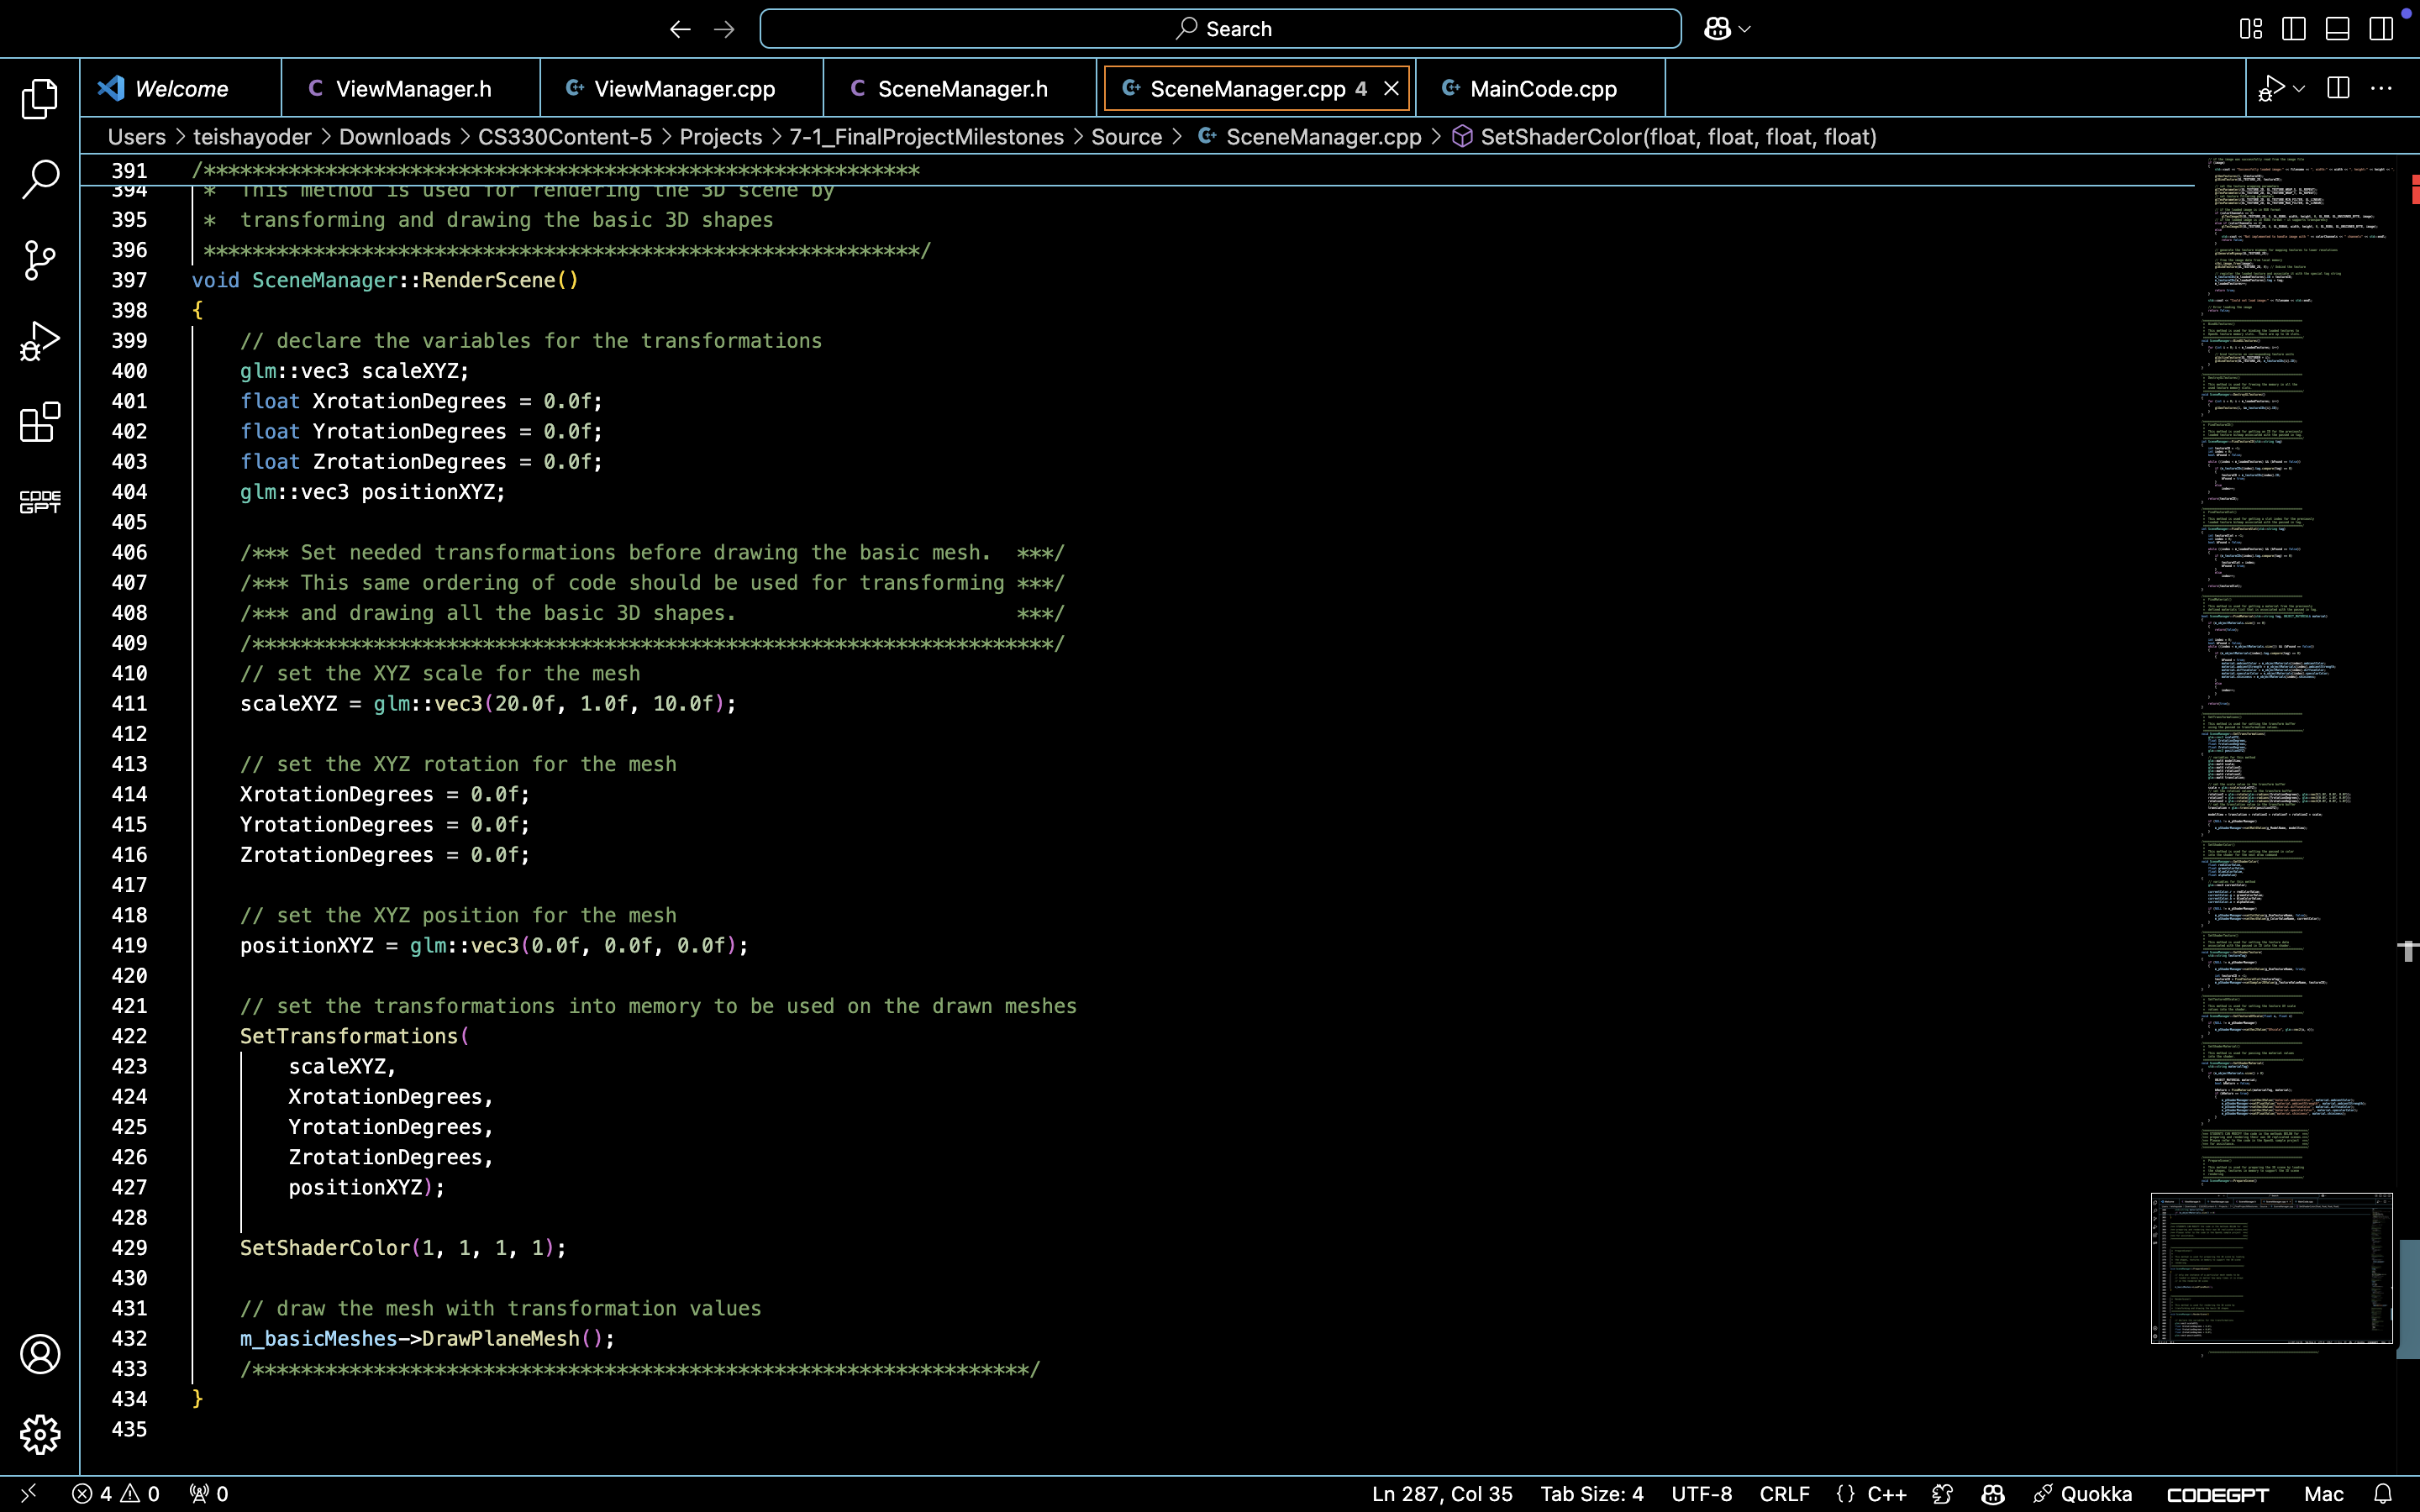Image resolution: width=2420 pixels, height=1512 pixels.
Task: Open the Source Control view
Action: (x=40, y=260)
